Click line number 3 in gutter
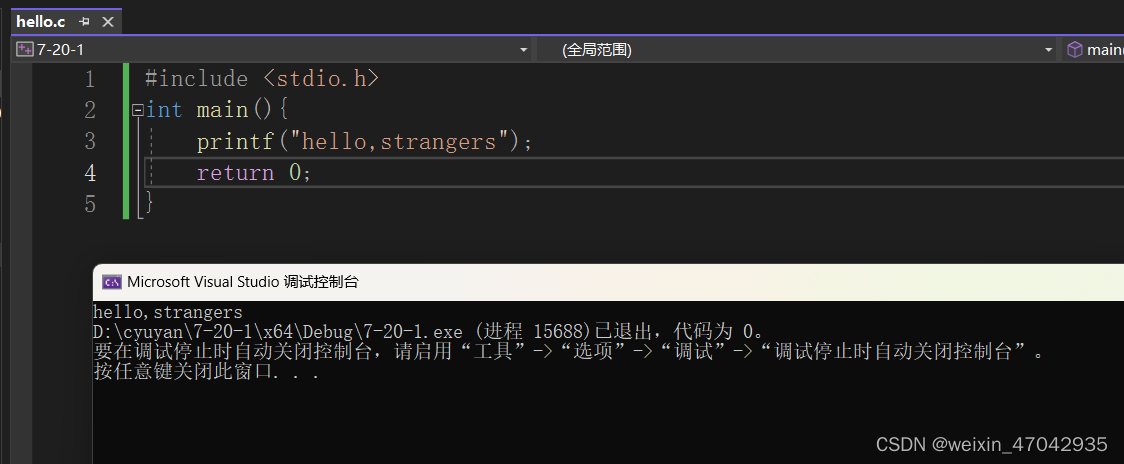The image size is (1124, 464). (x=90, y=141)
